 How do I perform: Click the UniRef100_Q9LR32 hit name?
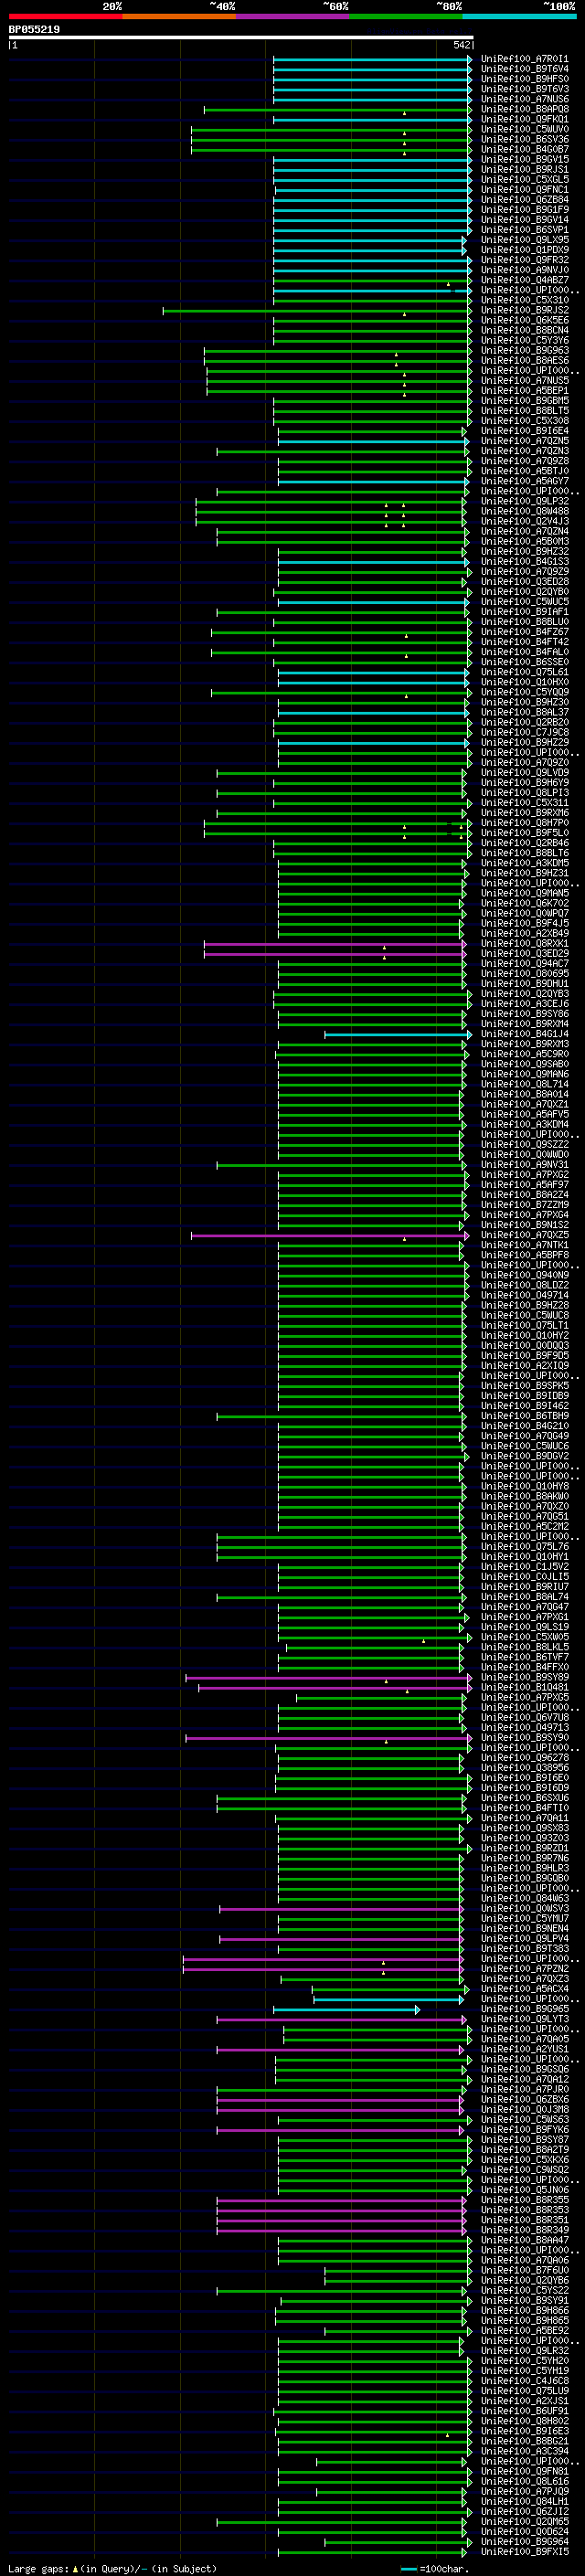click(x=525, y=2351)
